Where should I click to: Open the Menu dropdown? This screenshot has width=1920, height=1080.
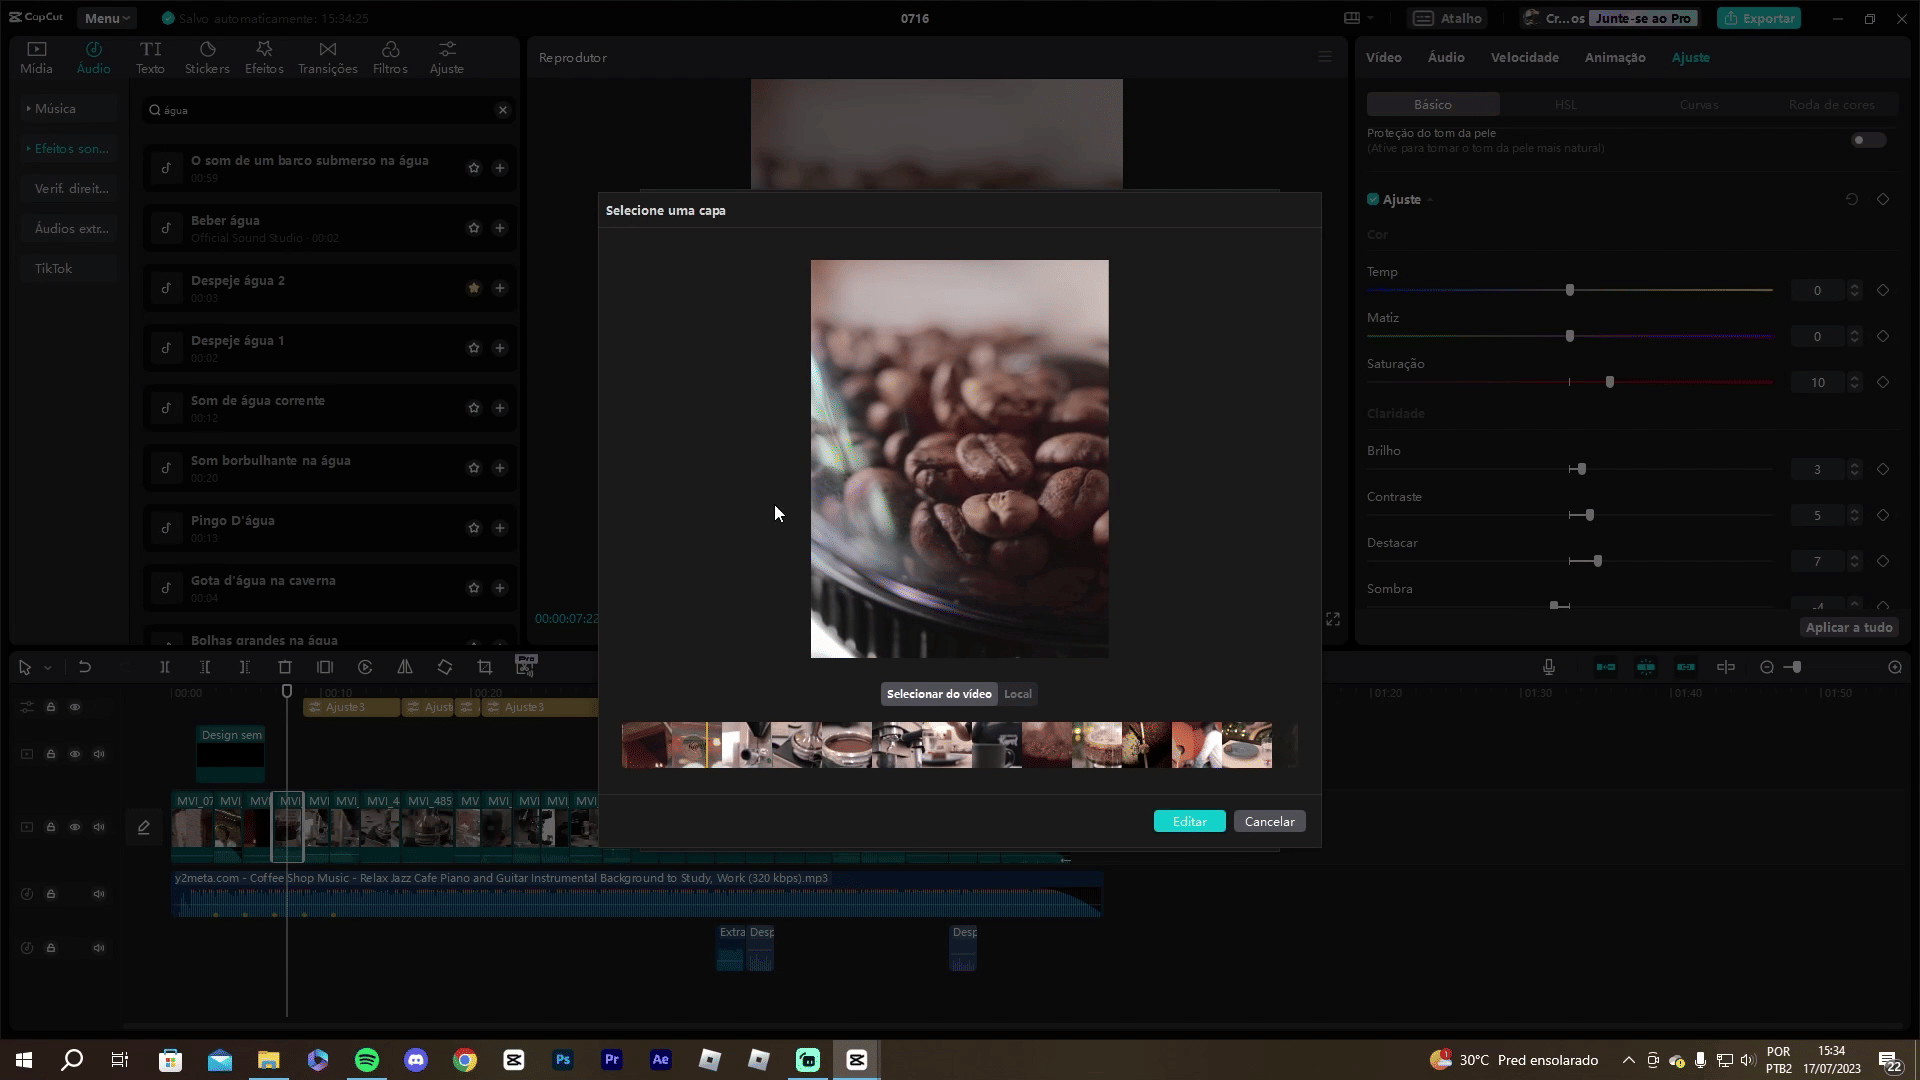(107, 18)
